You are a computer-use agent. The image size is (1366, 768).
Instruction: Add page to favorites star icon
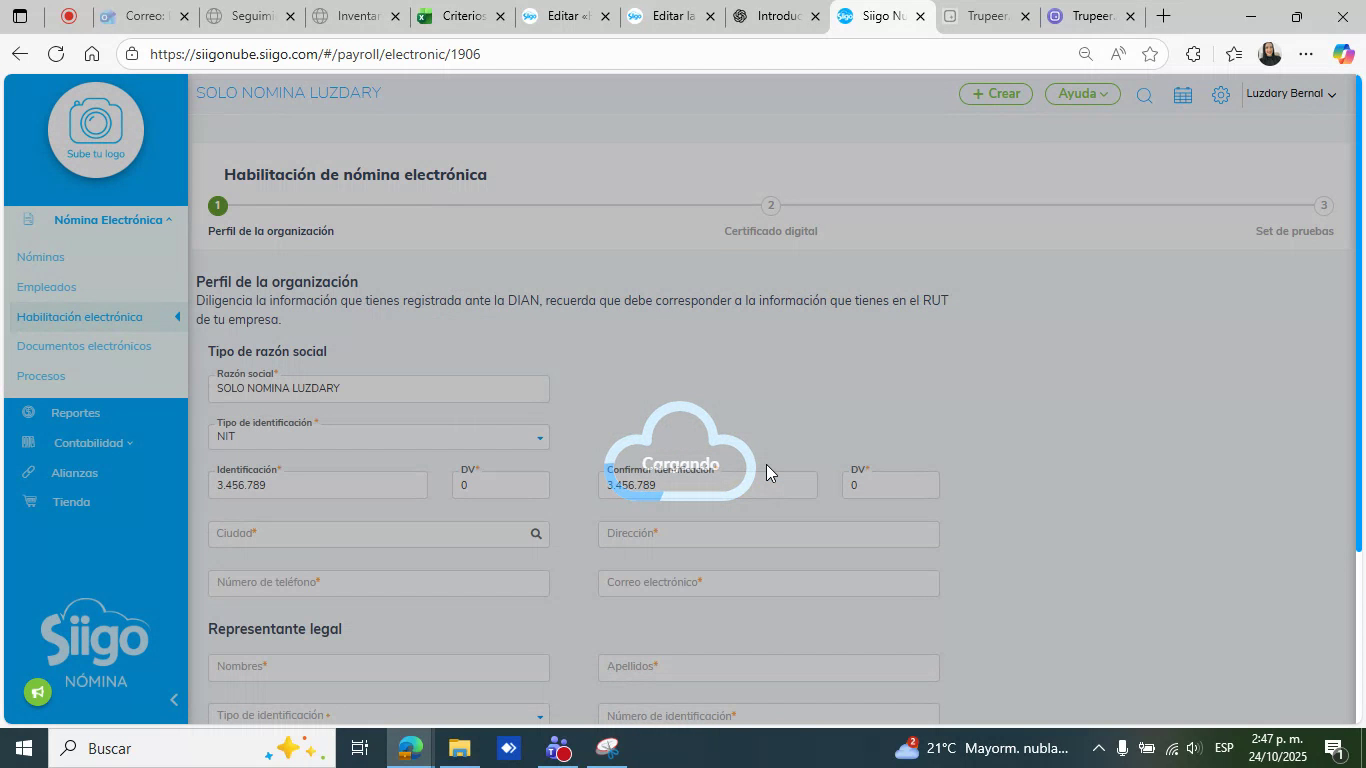click(x=1150, y=54)
